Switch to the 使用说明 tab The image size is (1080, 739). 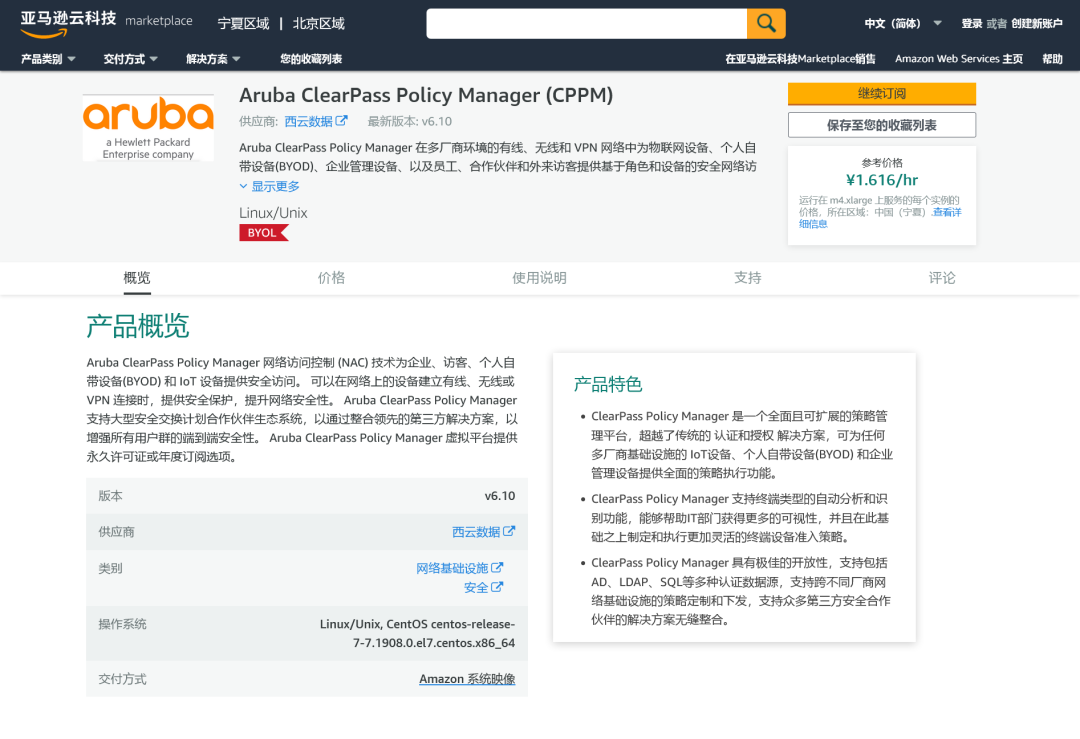coord(539,278)
